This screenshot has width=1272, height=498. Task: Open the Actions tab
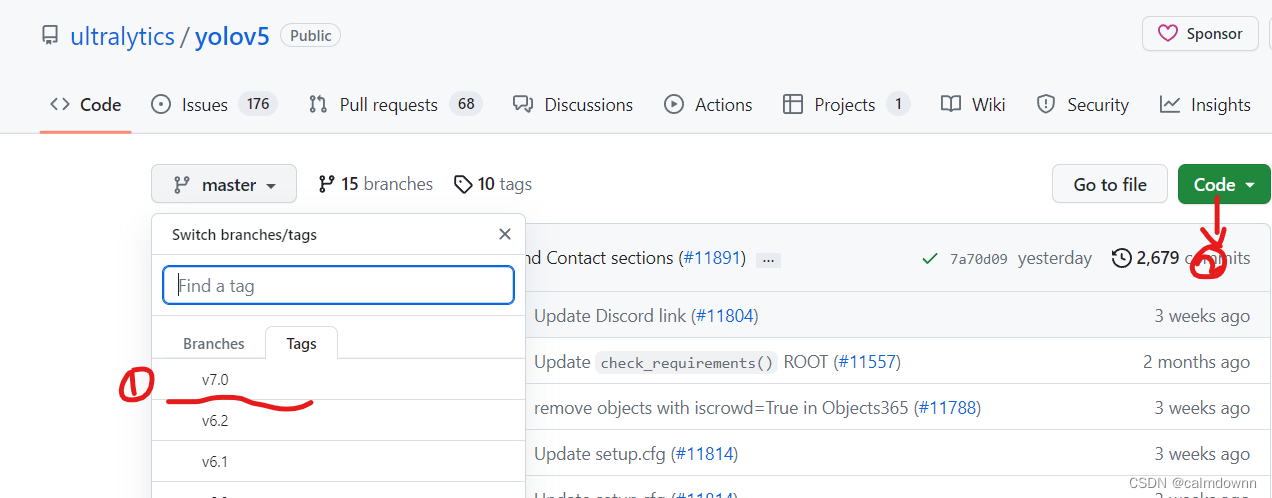coord(708,104)
